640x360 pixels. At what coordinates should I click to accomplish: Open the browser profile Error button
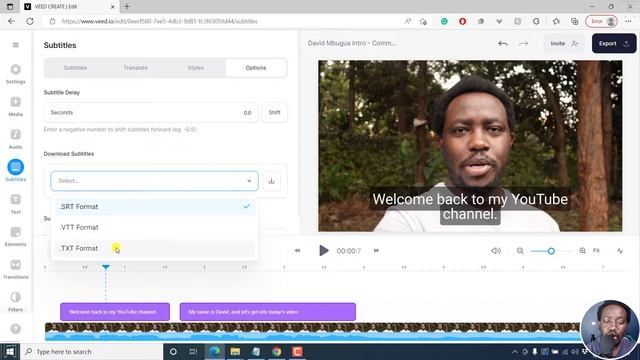pos(601,21)
